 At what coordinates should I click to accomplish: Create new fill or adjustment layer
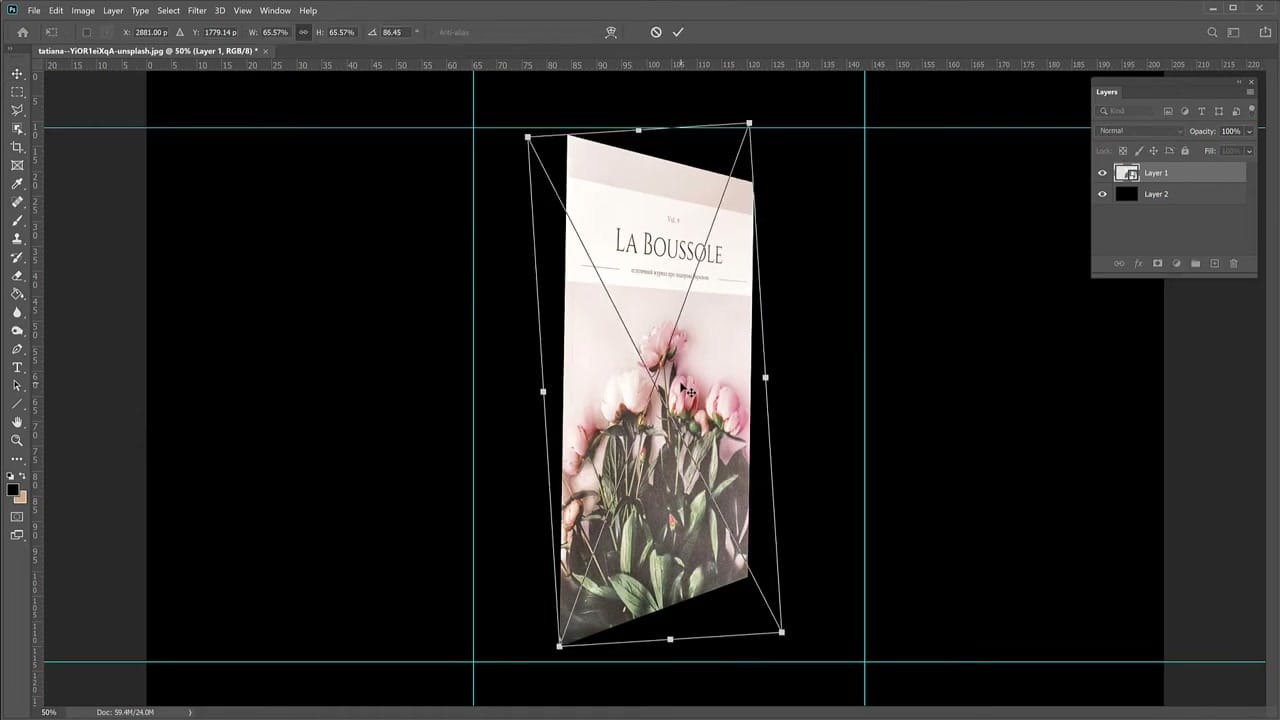click(1176, 263)
